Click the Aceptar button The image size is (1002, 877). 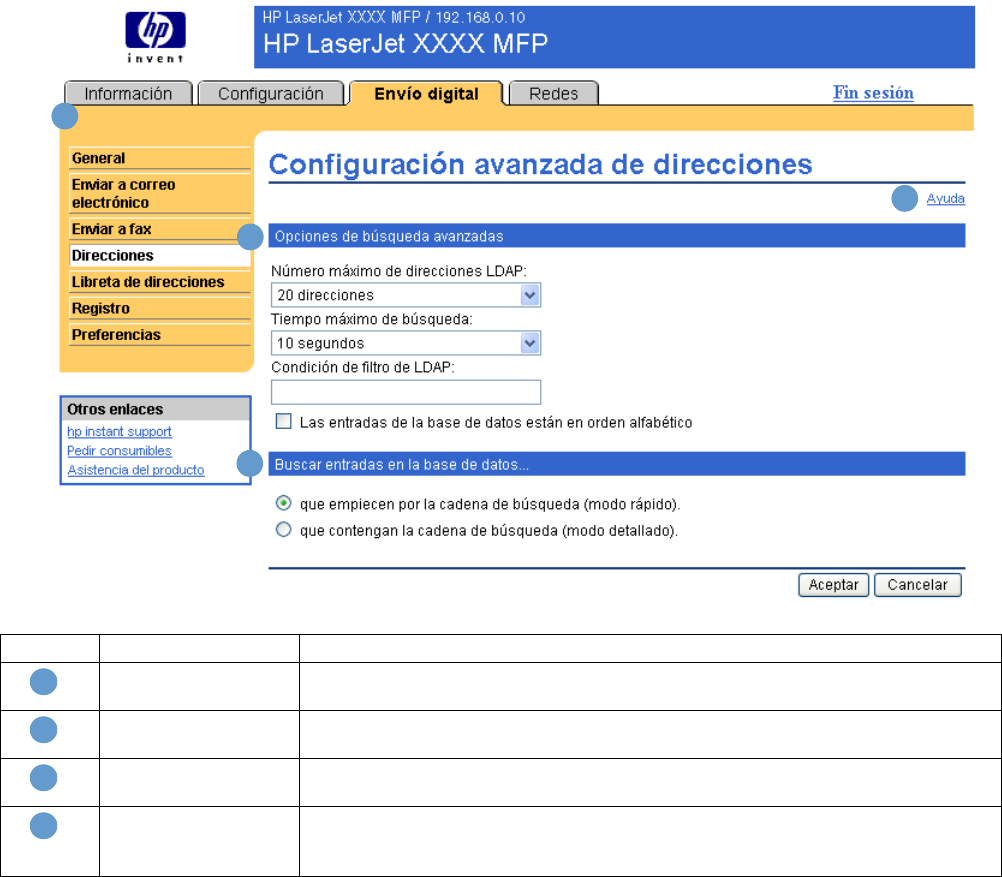[833, 585]
